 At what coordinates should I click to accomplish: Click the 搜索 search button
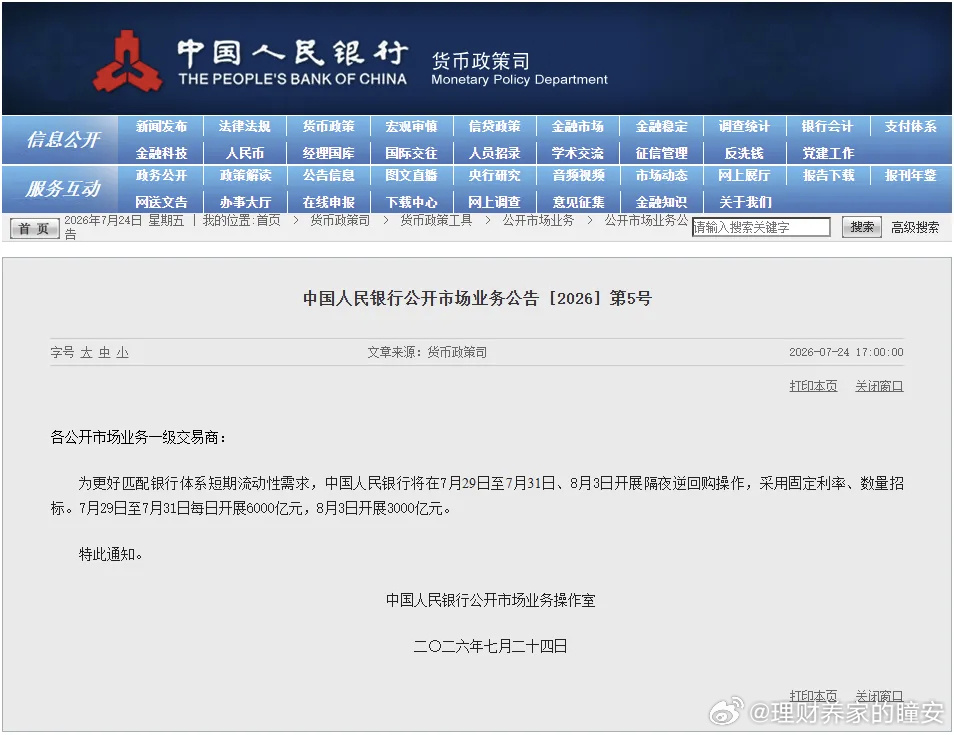pyautogui.click(x=862, y=227)
